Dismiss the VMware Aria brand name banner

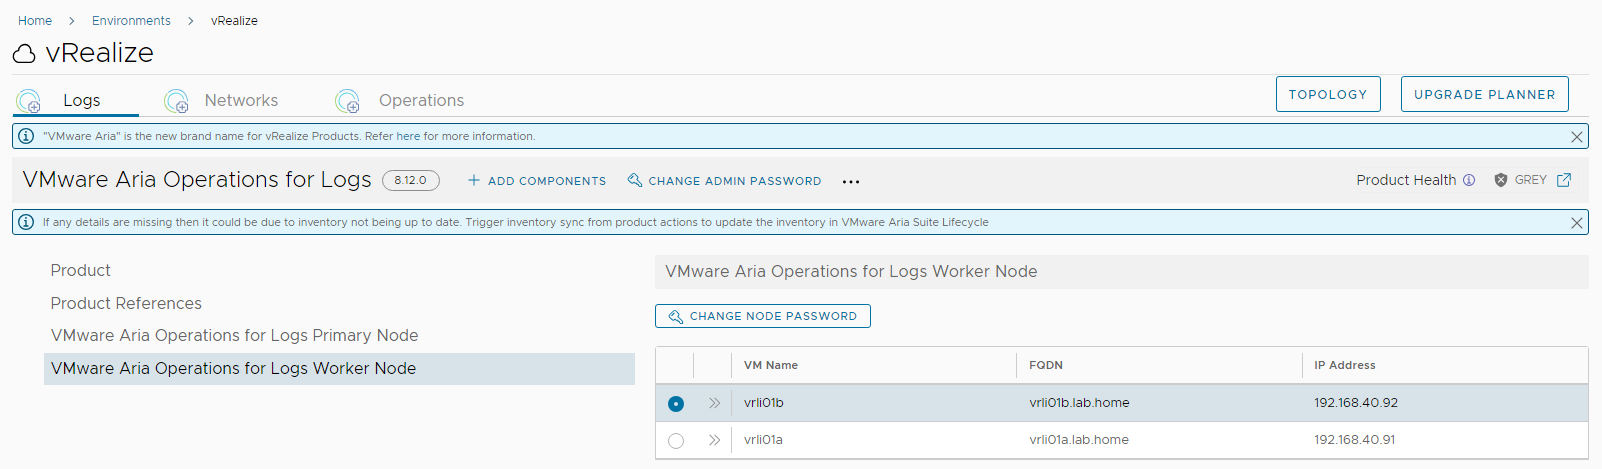(x=1576, y=137)
